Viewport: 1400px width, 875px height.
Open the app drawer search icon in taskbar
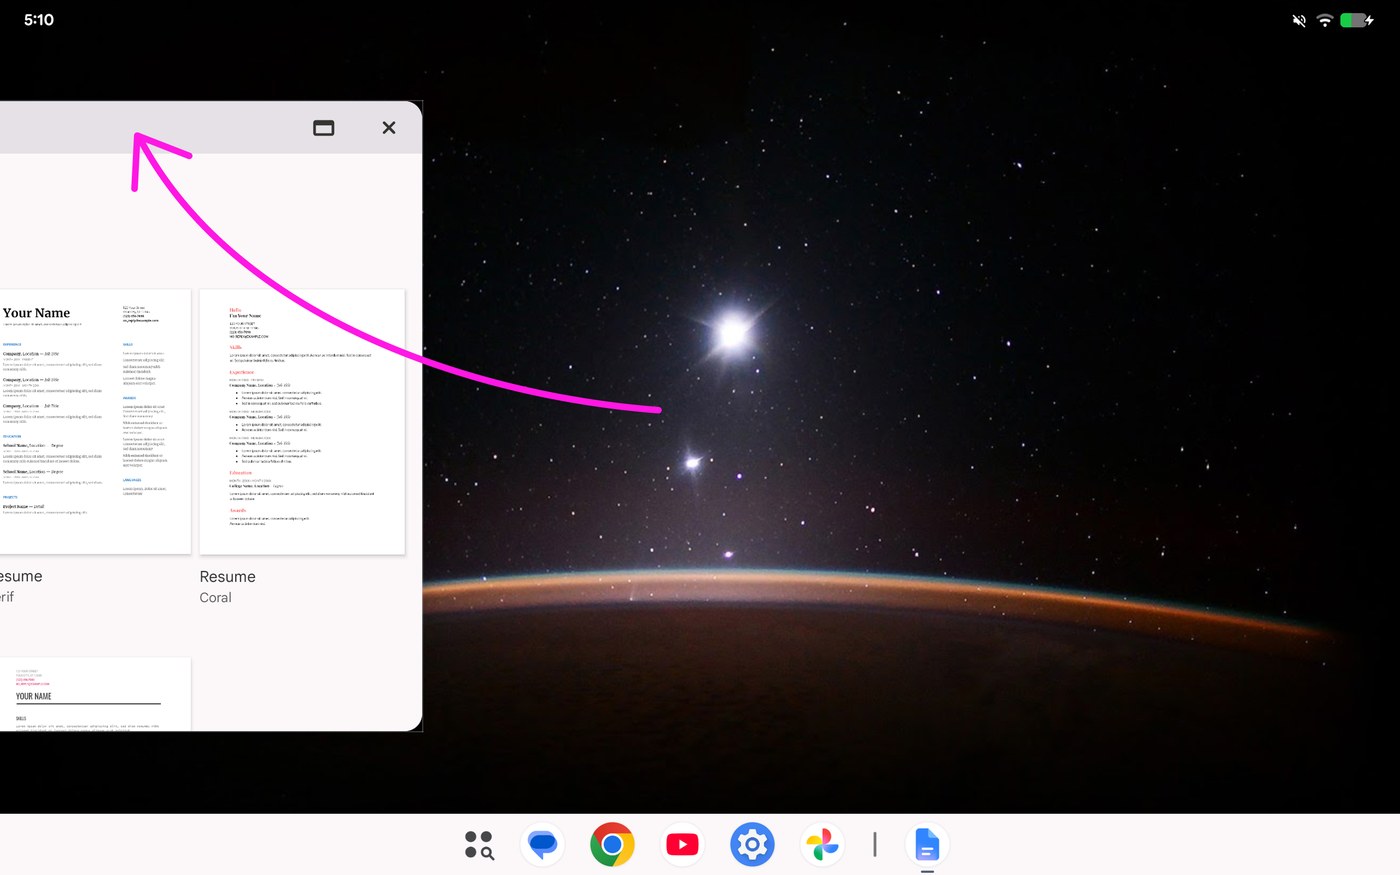tap(479, 845)
